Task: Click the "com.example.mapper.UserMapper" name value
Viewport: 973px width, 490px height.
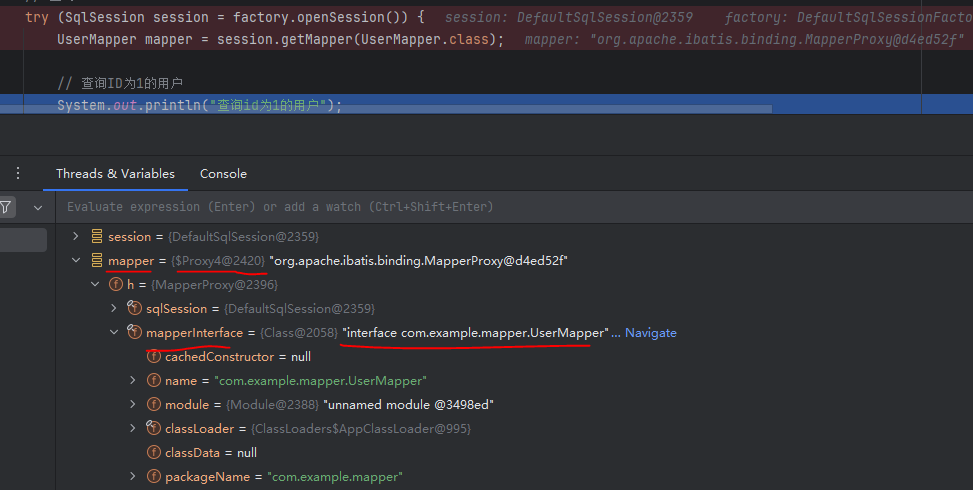Action: point(320,381)
